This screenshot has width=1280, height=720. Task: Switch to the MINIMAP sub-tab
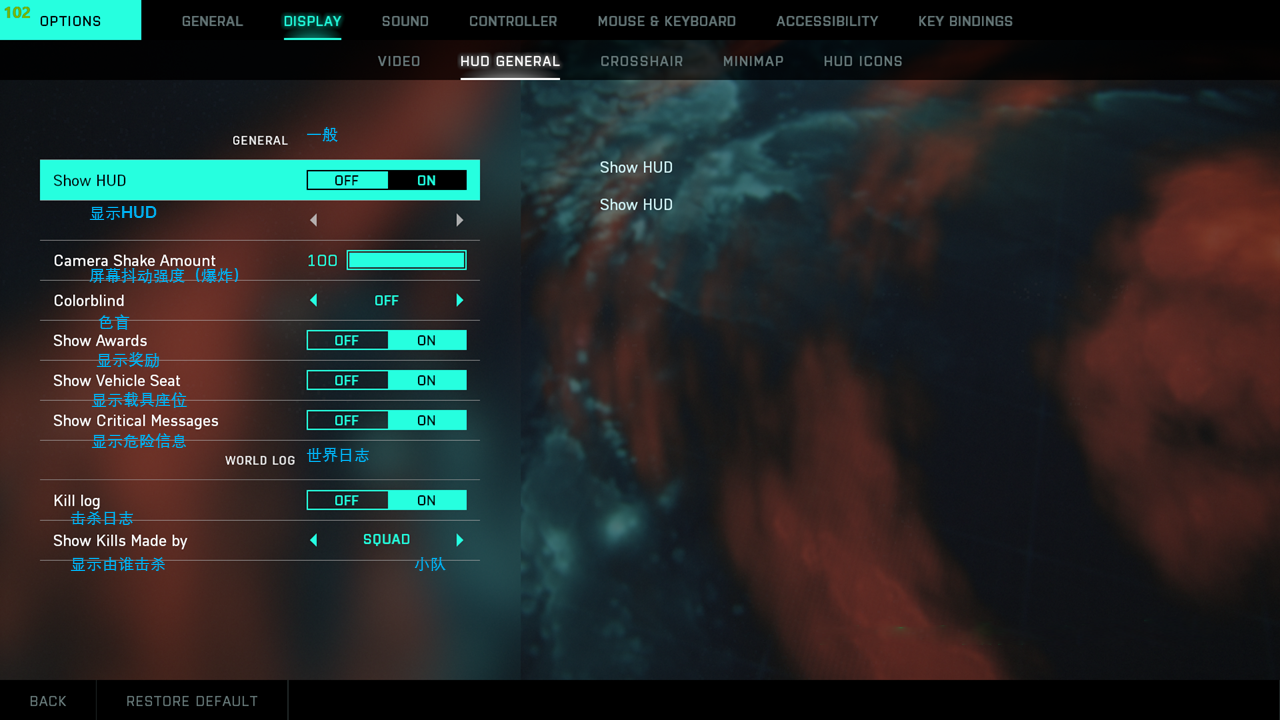point(753,61)
